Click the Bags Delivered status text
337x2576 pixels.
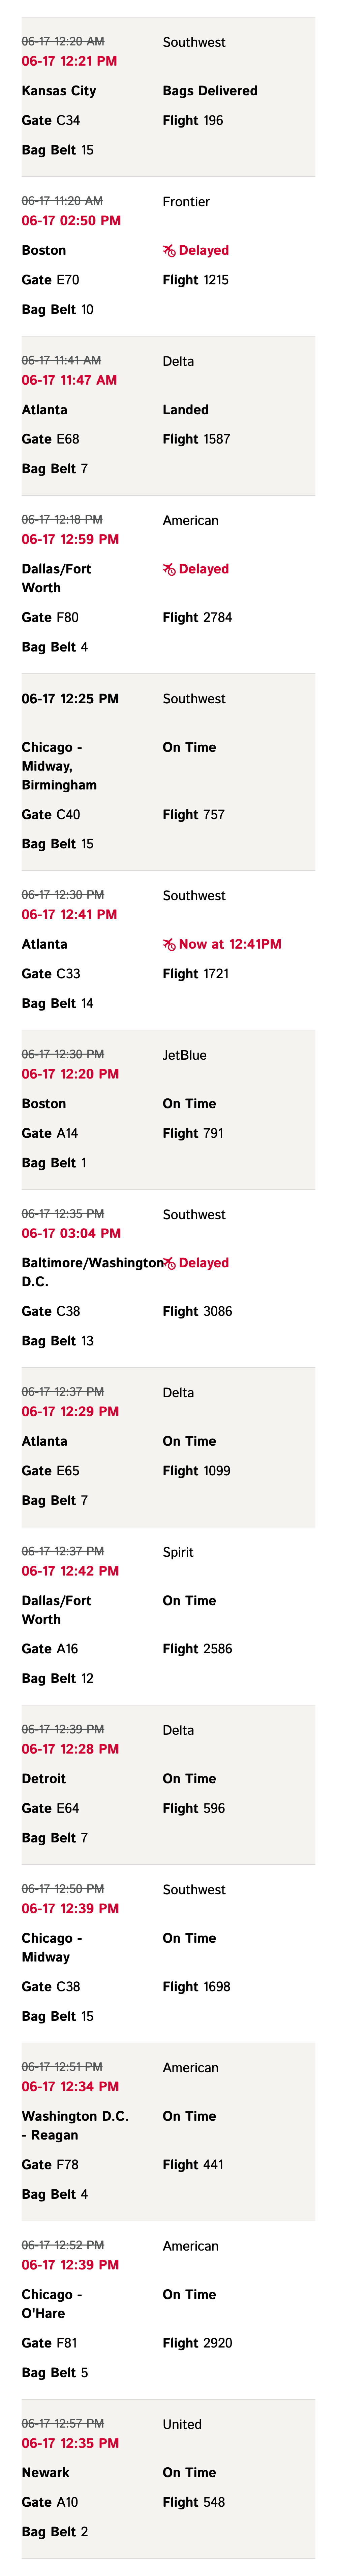tap(210, 91)
